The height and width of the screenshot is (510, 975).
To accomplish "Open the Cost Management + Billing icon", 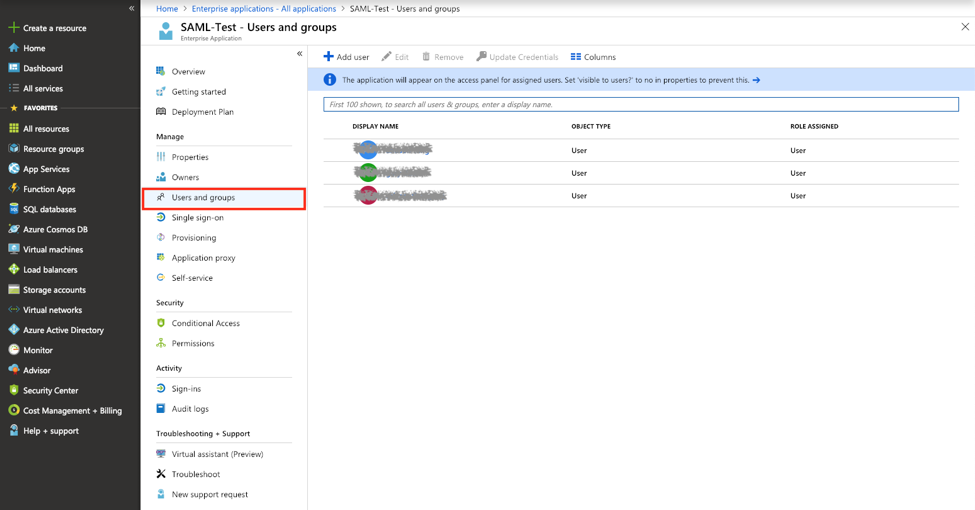I will (x=14, y=410).
